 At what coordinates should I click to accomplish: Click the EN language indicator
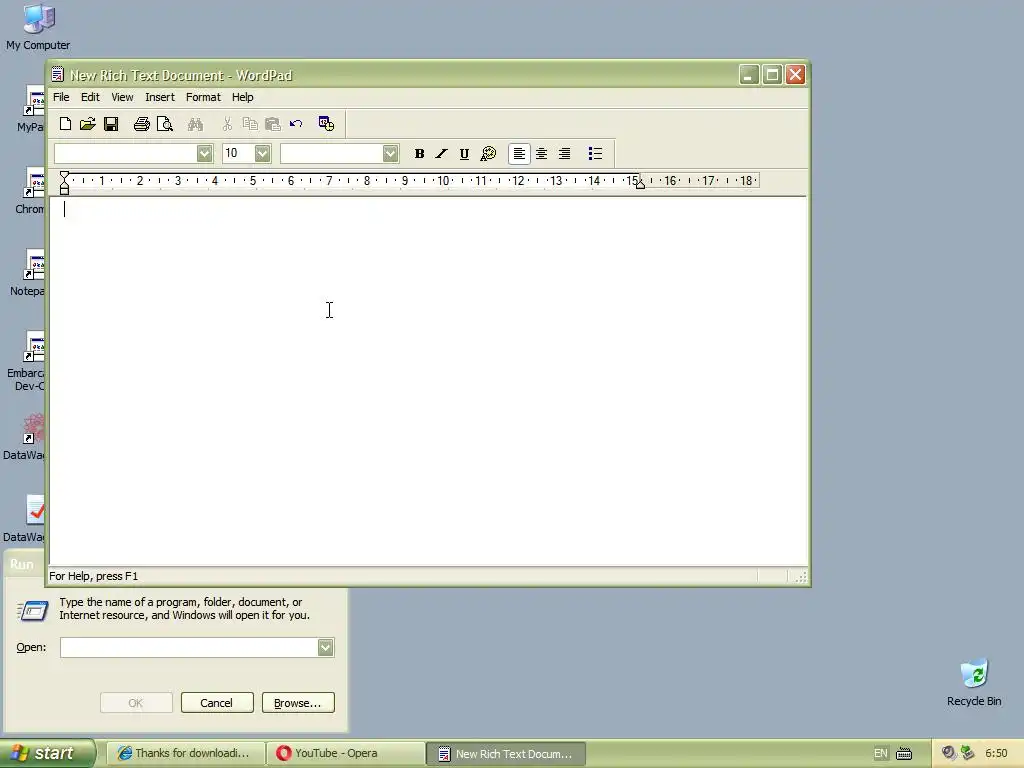tap(880, 753)
